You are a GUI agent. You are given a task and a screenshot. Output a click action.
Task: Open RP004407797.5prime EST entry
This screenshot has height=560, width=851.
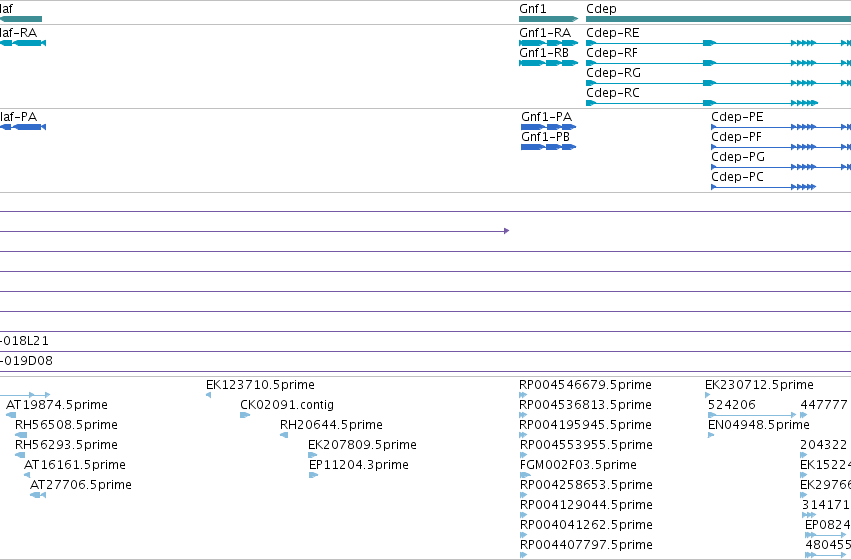pos(586,546)
